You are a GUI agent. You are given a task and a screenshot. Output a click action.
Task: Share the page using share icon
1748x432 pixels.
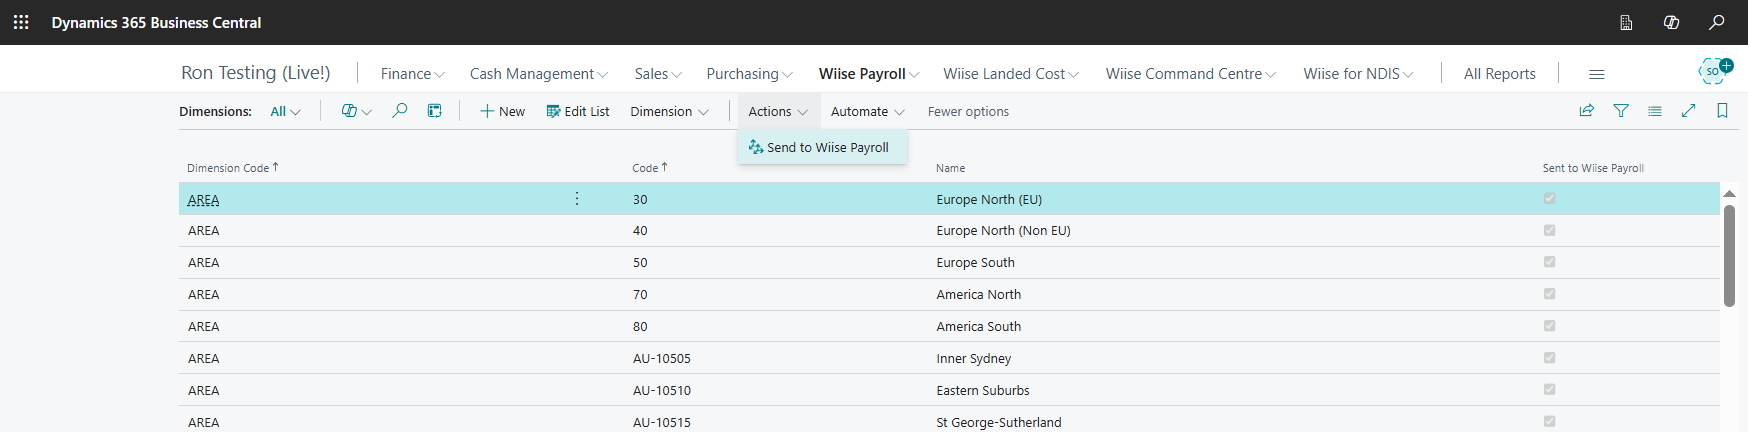[1586, 111]
